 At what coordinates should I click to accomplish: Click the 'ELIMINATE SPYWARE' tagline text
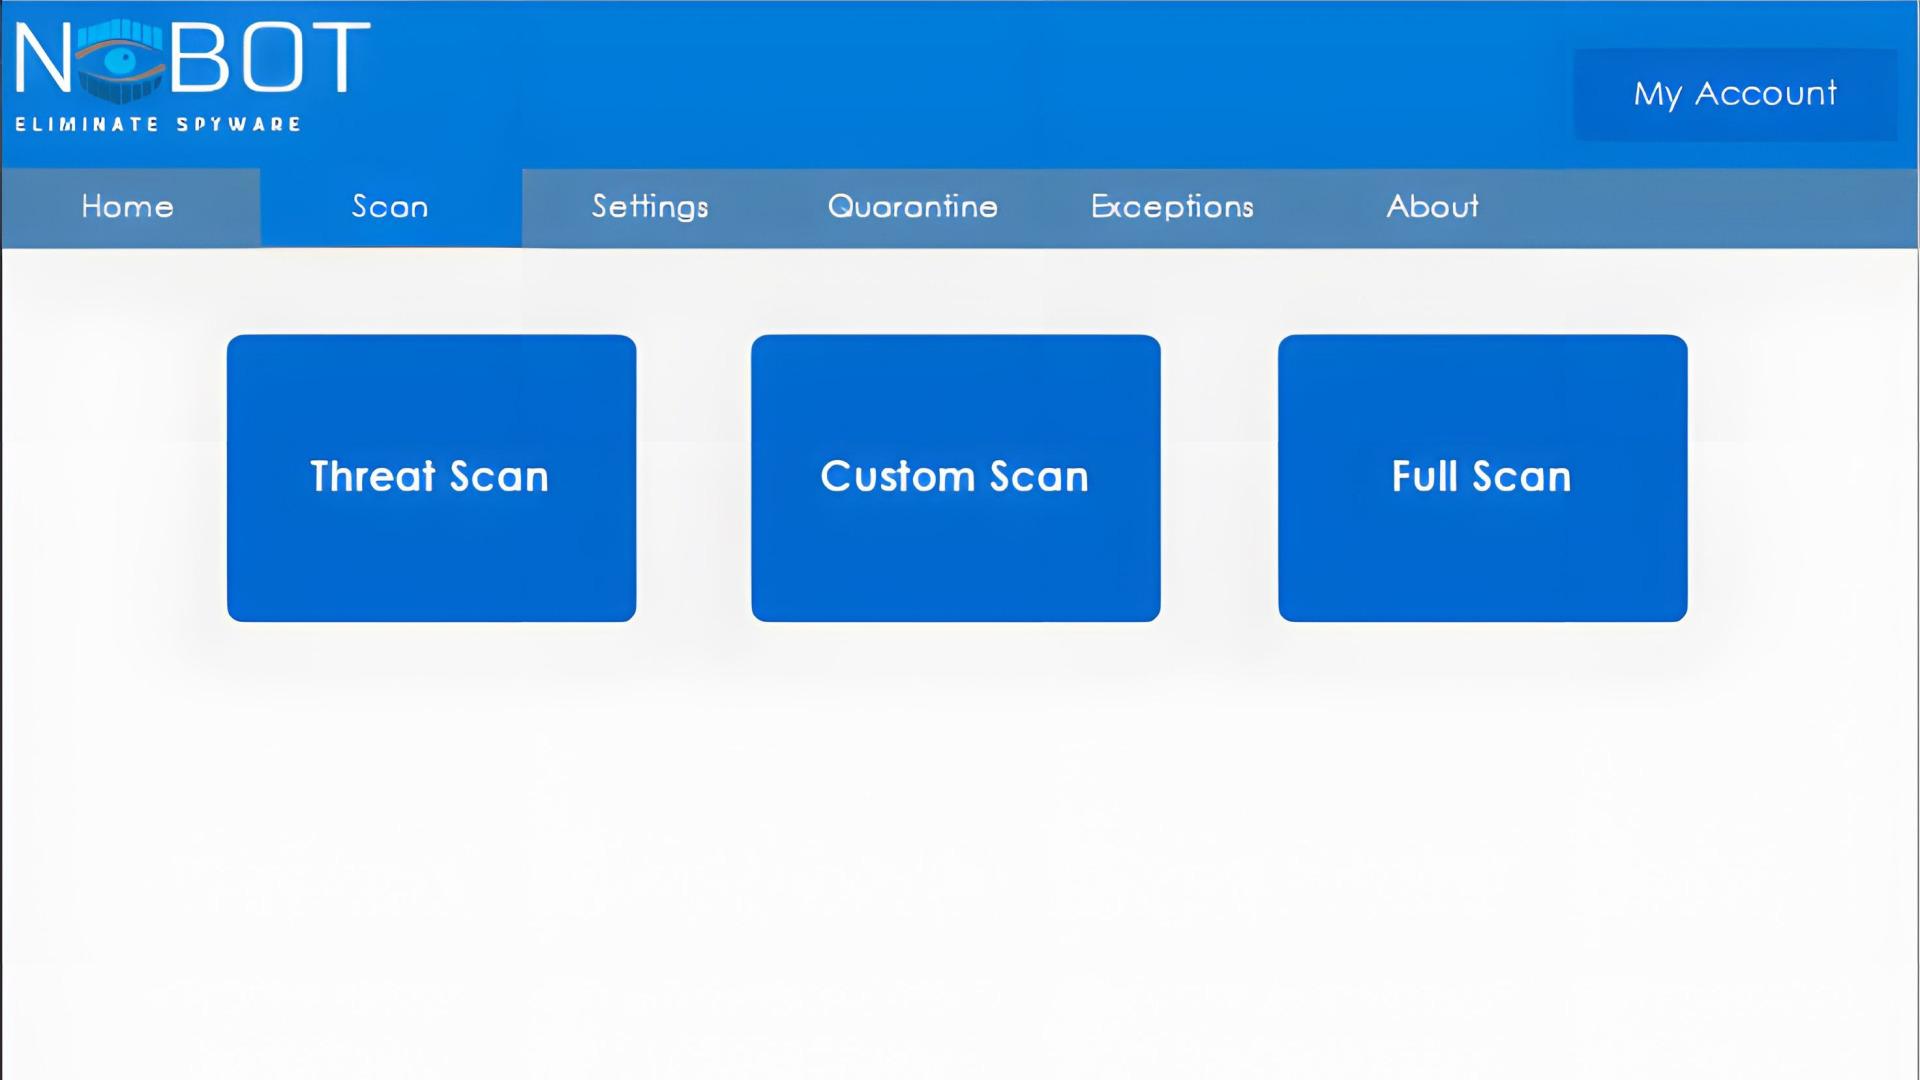[158, 125]
